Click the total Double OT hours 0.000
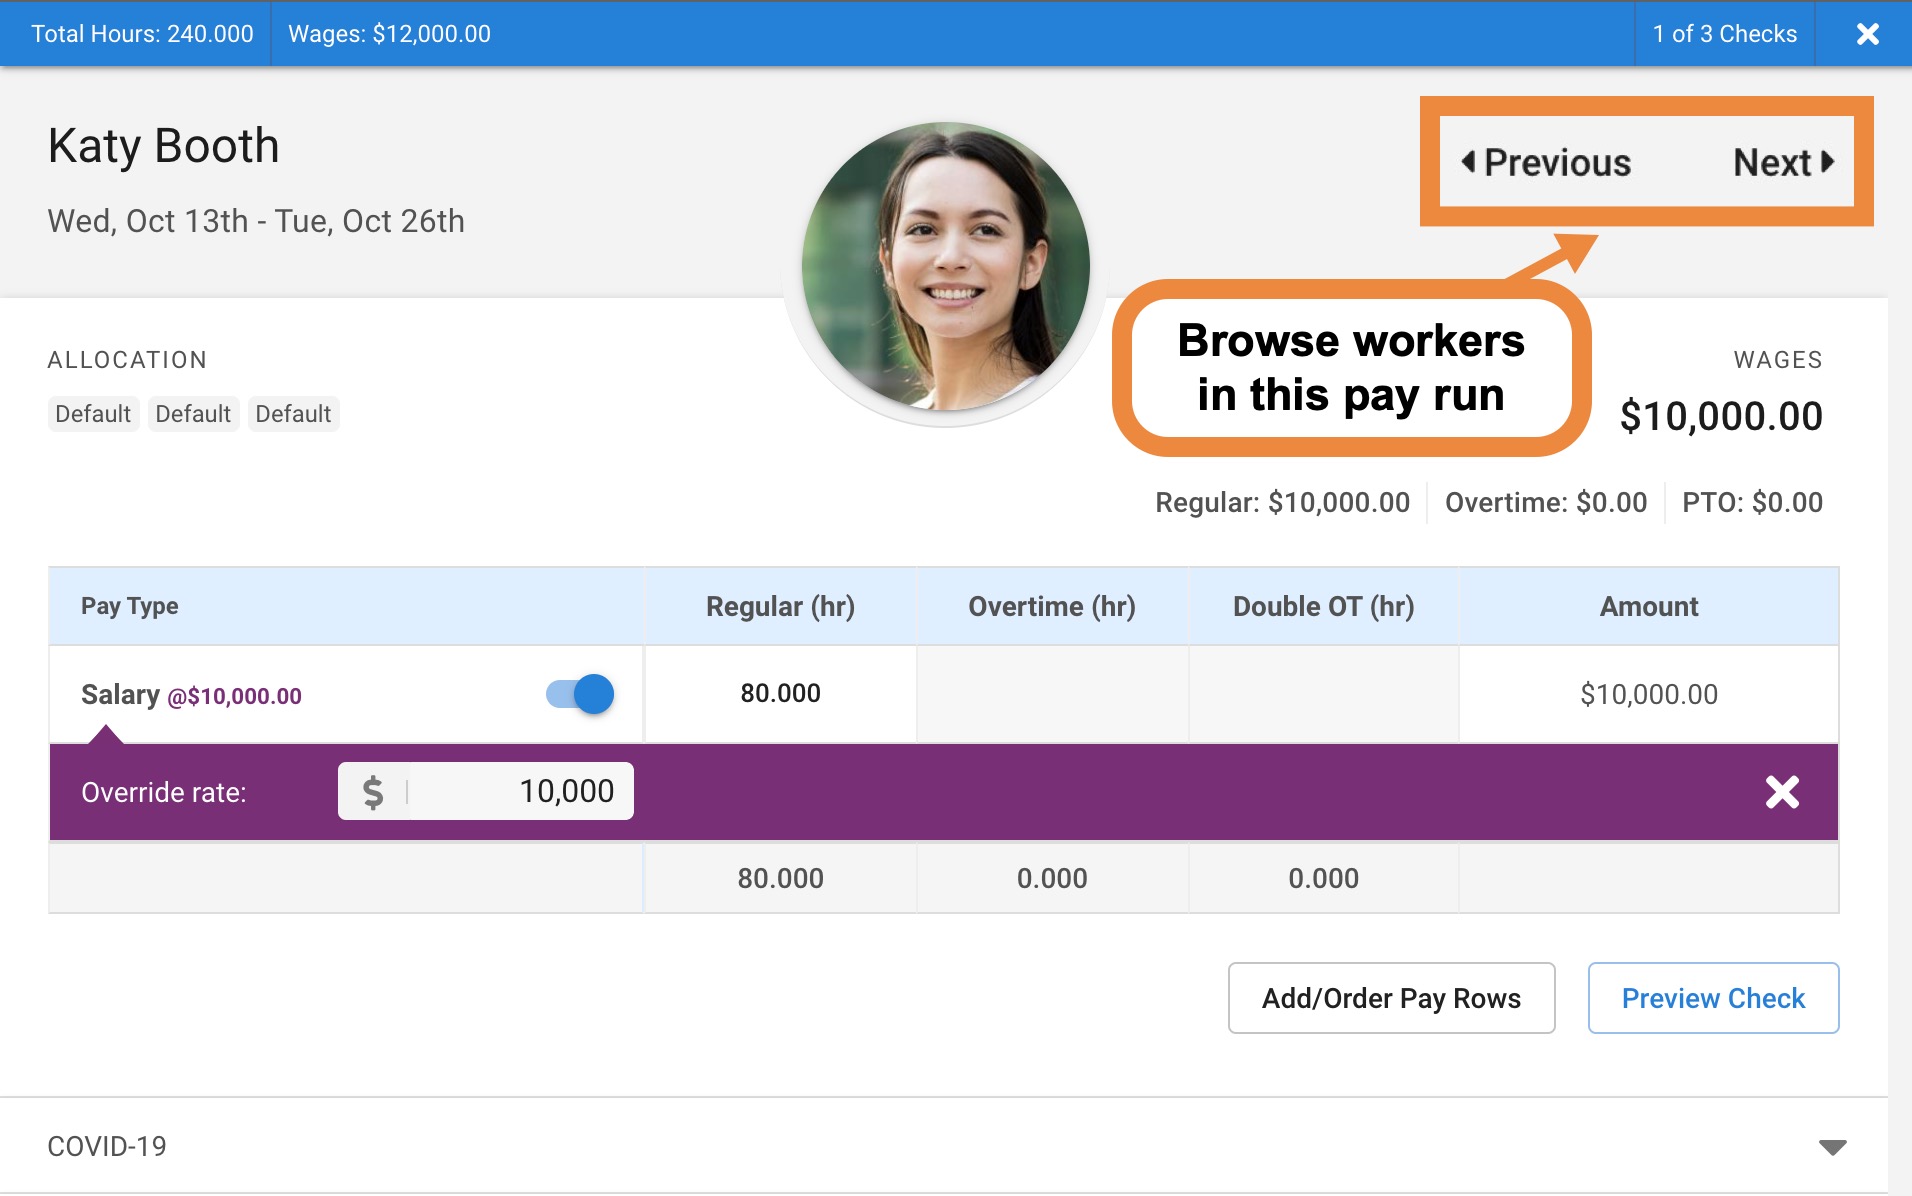Viewport: 1912px width, 1196px height. click(x=1323, y=878)
